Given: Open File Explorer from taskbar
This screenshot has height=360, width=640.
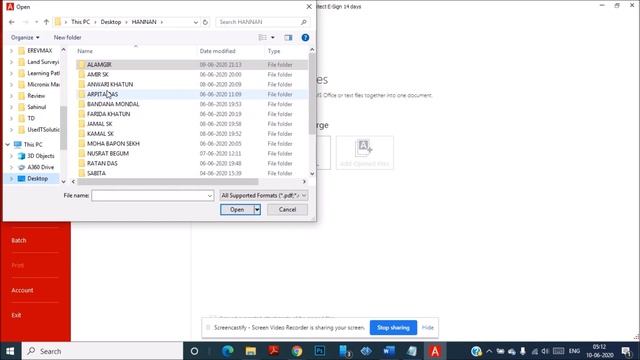Looking at the screenshot, I should pos(251,351).
